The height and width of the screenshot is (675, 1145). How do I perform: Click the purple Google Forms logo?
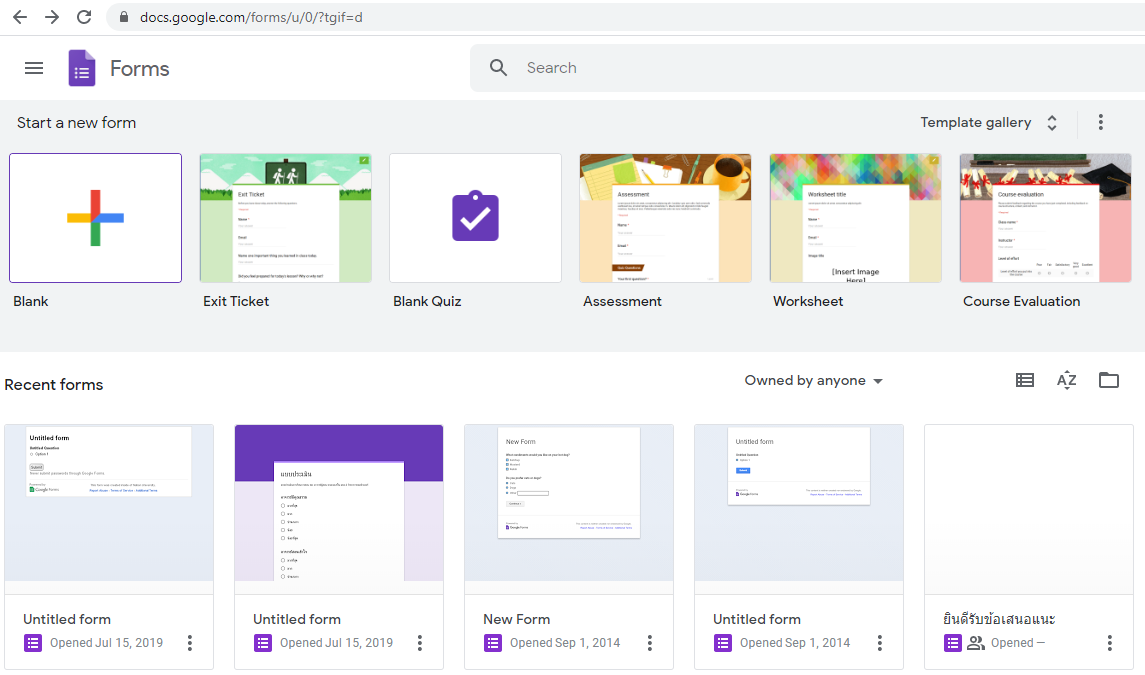(81, 68)
